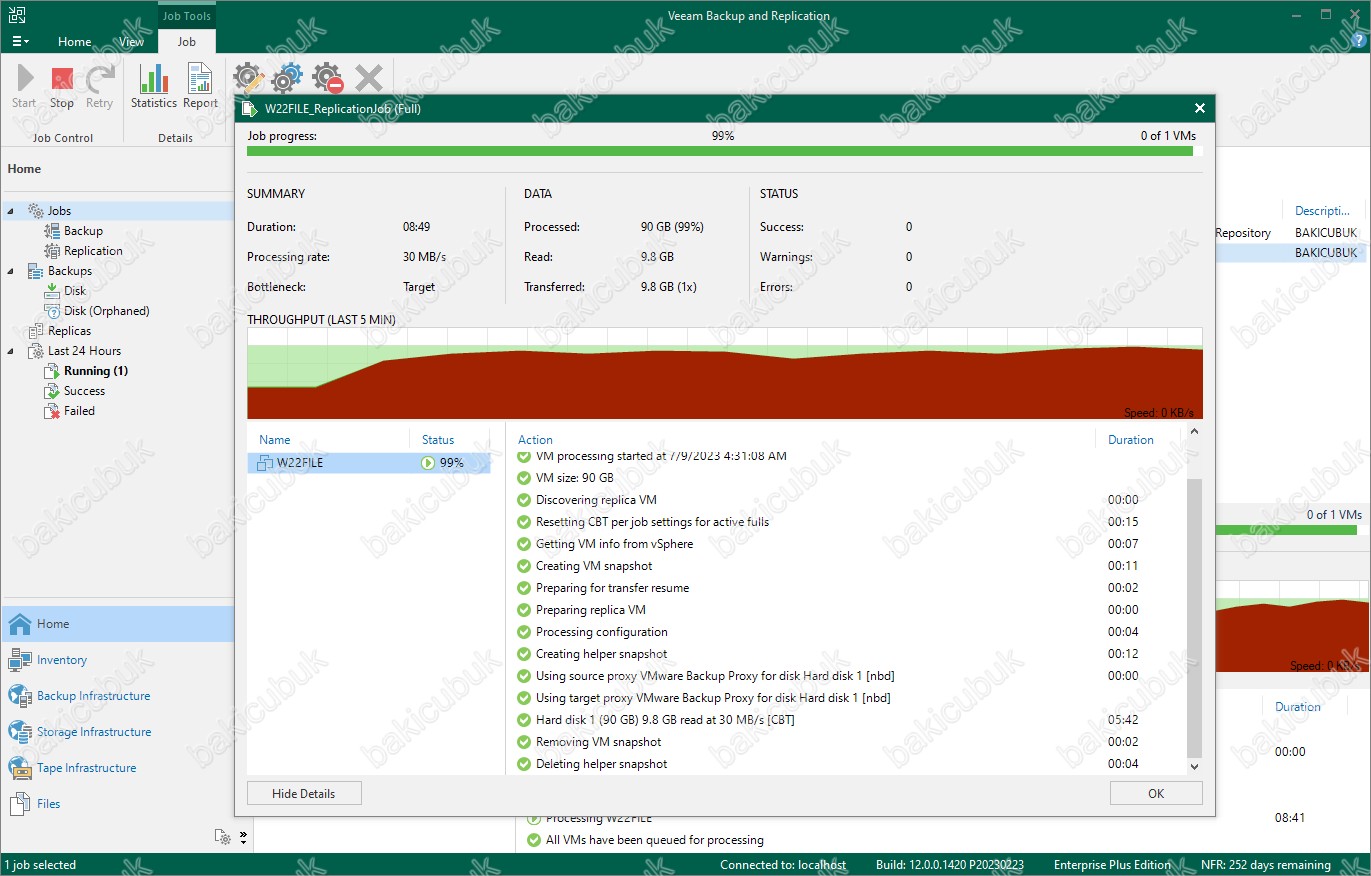
Task: Click the Retry job icon
Action: [x=99, y=87]
